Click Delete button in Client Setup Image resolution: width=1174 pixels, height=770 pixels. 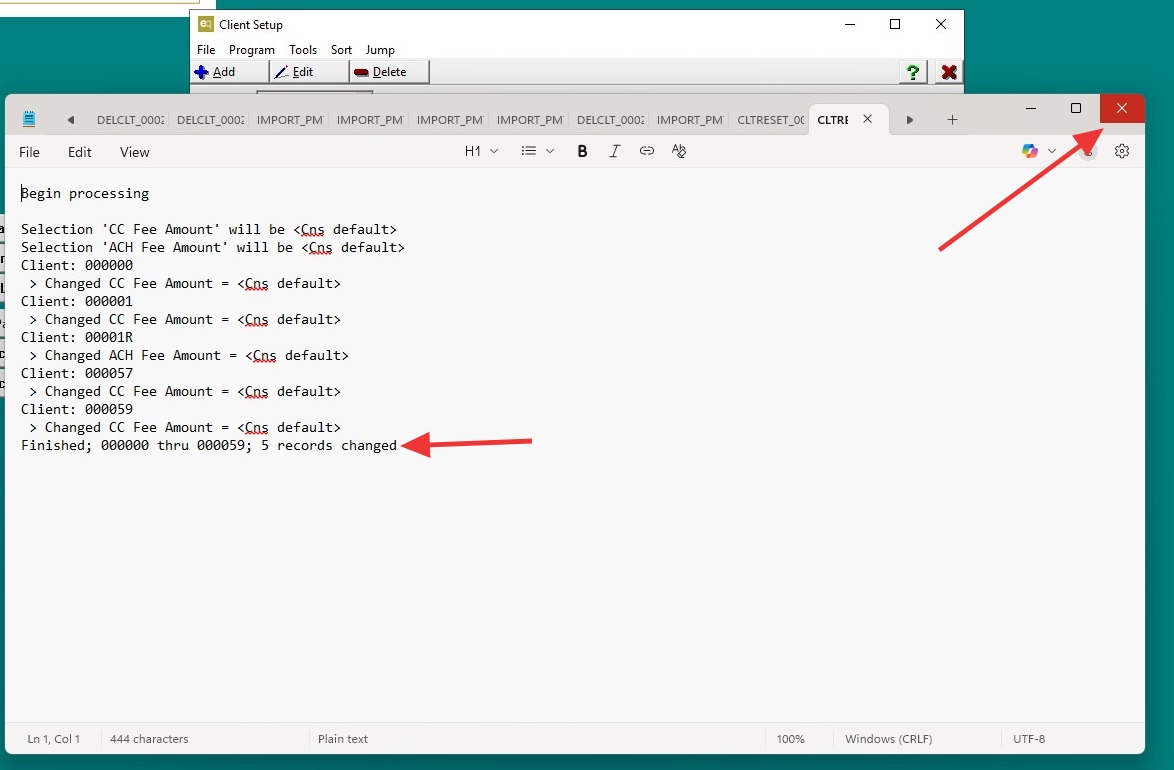tap(389, 72)
